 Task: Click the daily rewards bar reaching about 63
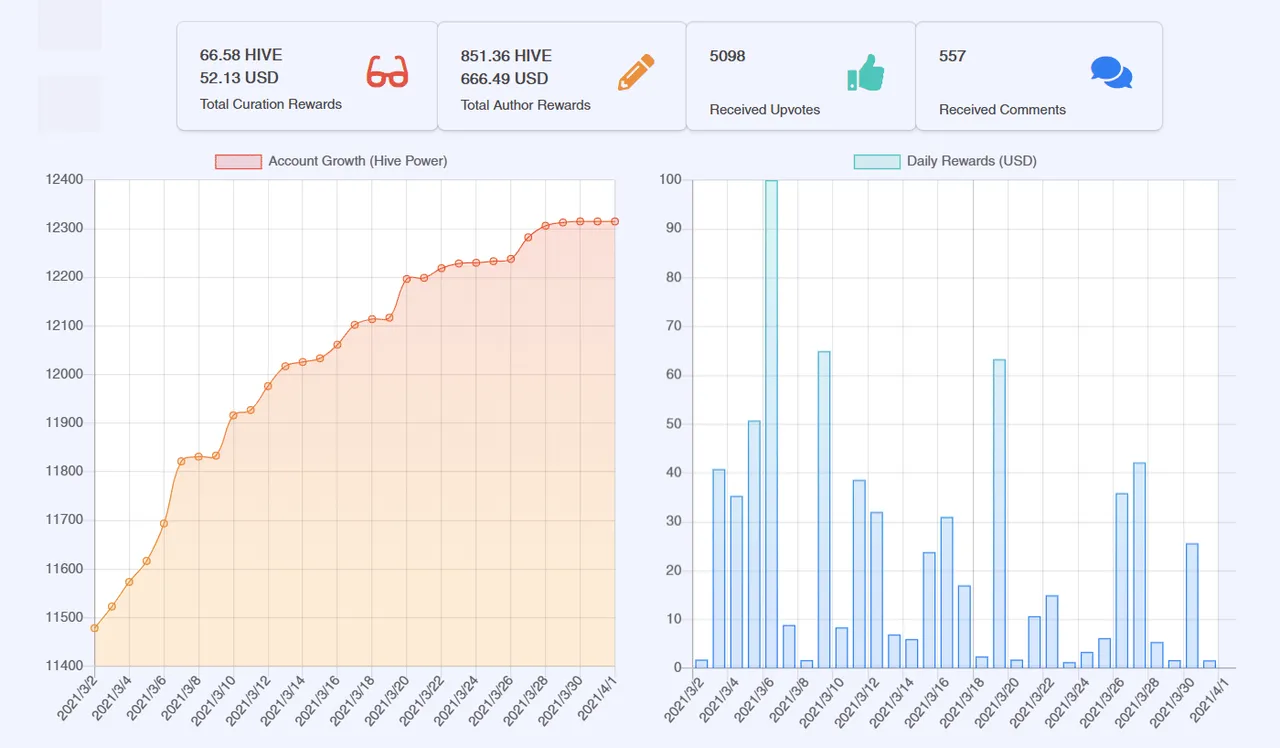(999, 514)
